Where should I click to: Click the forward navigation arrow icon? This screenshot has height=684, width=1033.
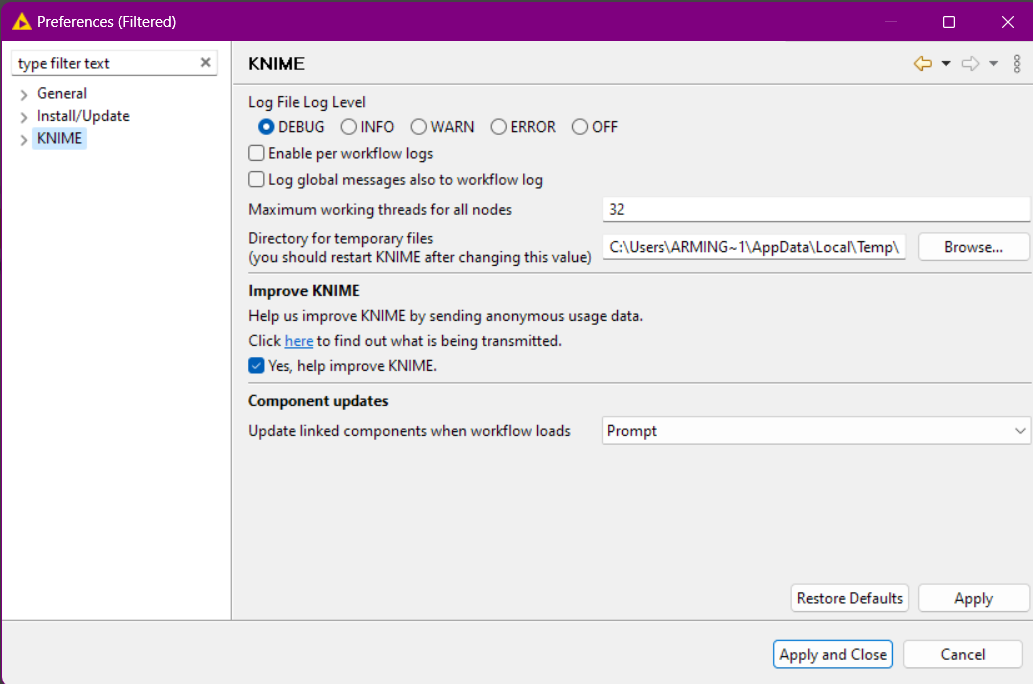[x=970, y=63]
